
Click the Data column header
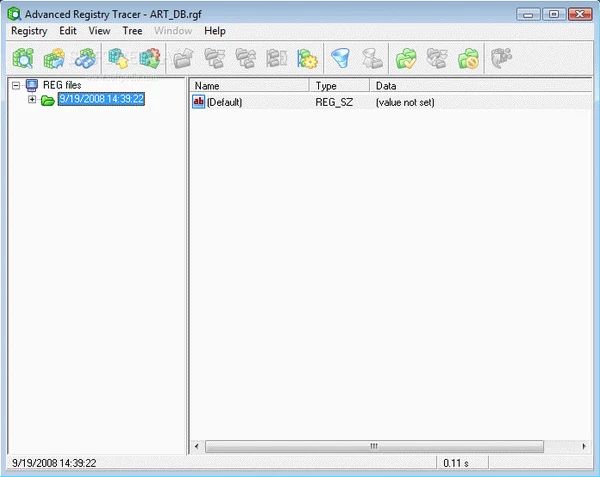(x=481, y=86)
